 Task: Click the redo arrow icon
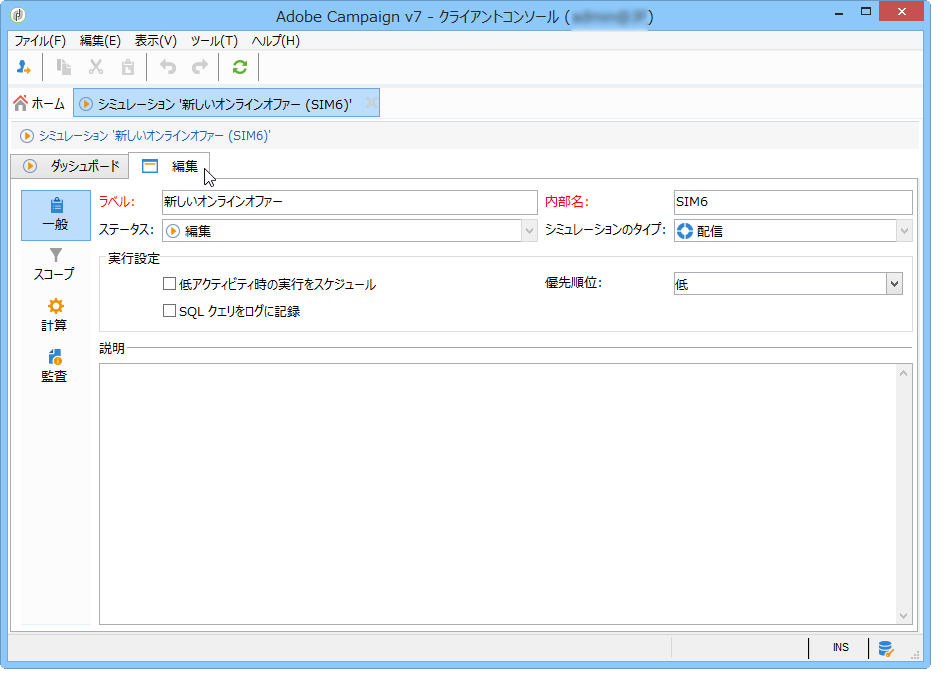click(x=199, y=67)
